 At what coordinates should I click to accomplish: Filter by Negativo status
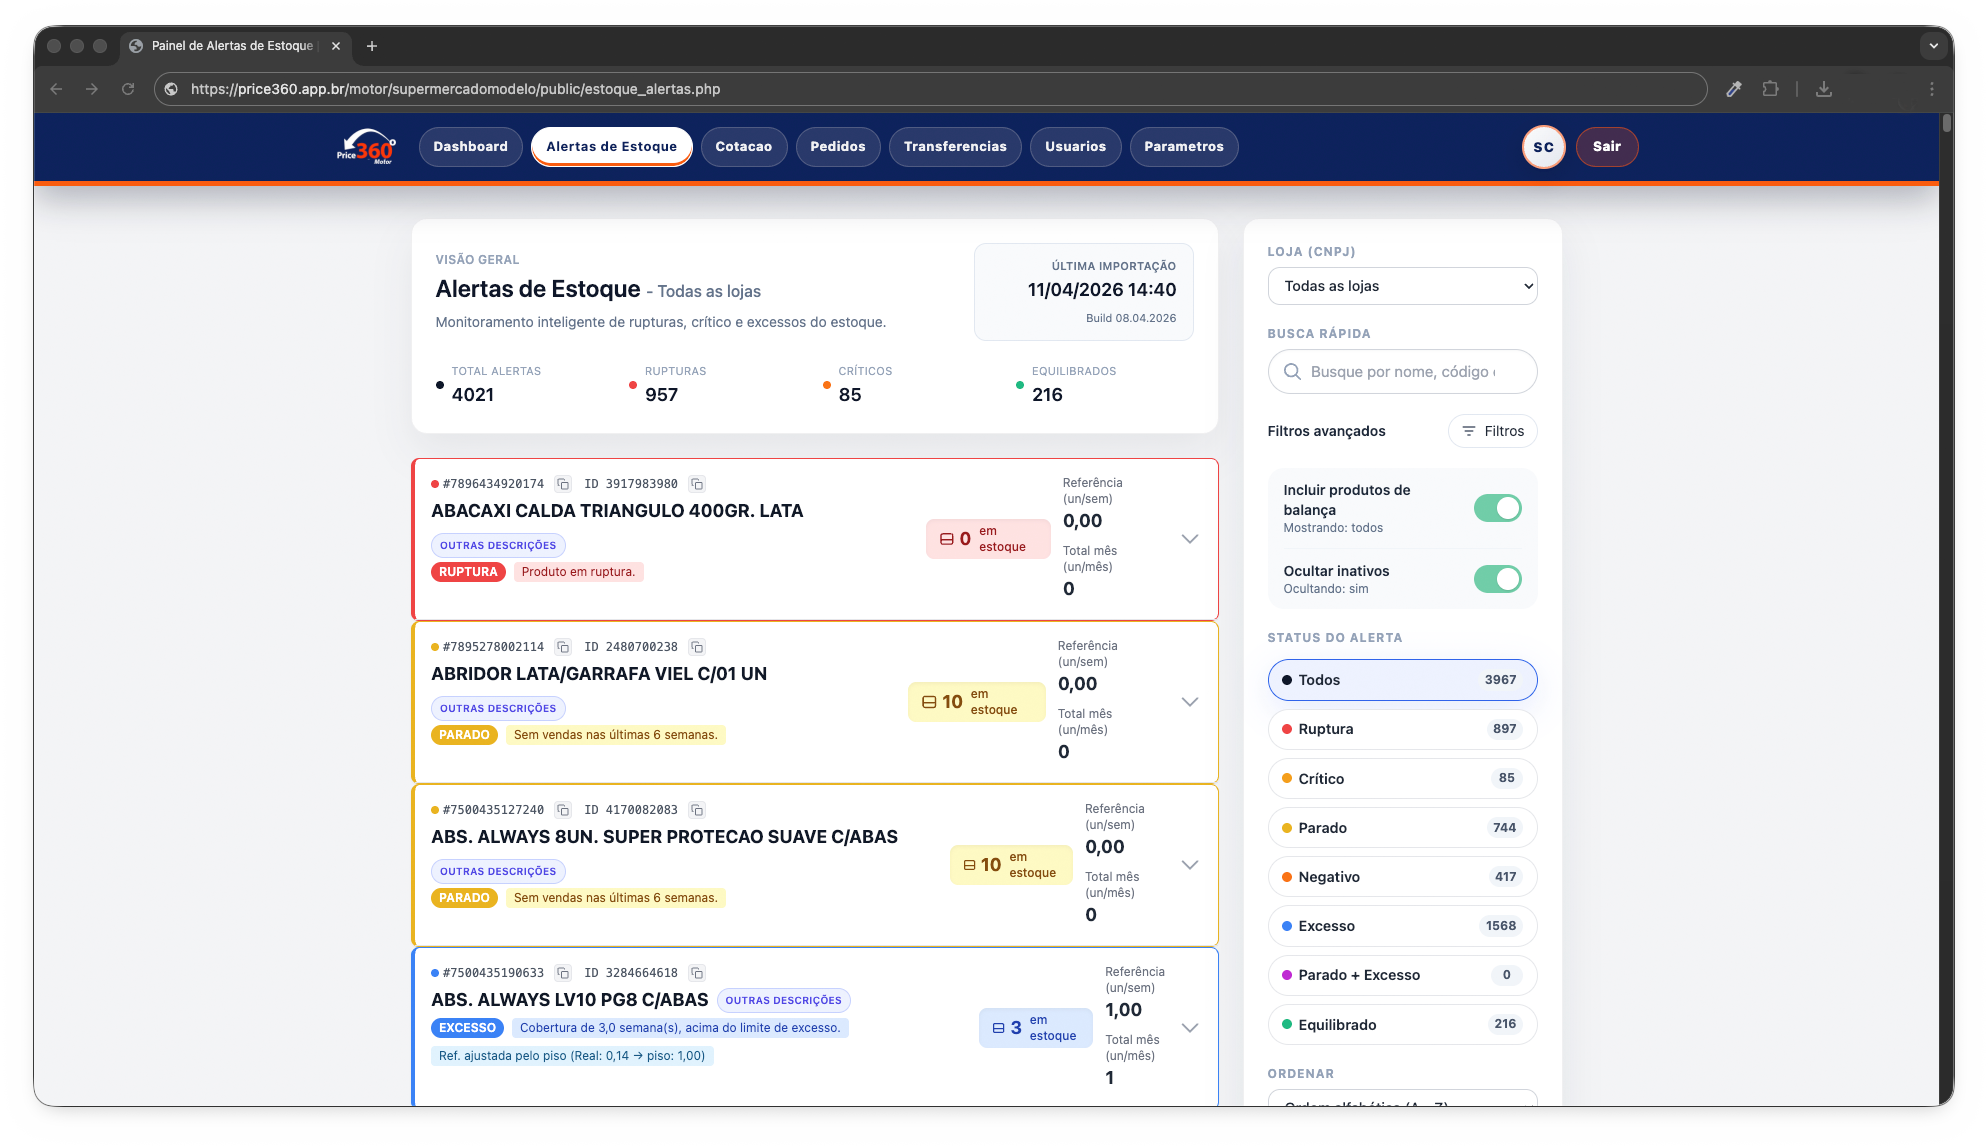pyautogui.click(x=1402, y=877)
